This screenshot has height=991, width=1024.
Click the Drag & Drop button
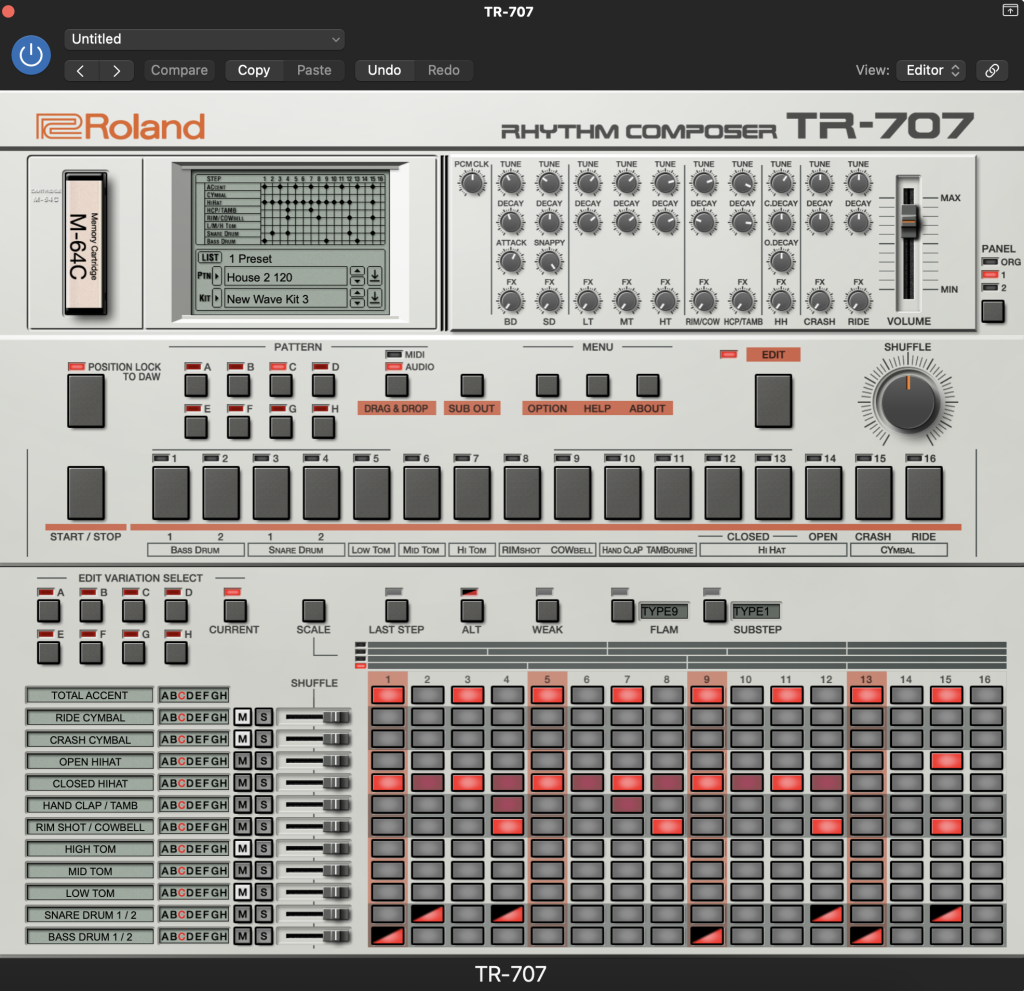tap(396, 385)
